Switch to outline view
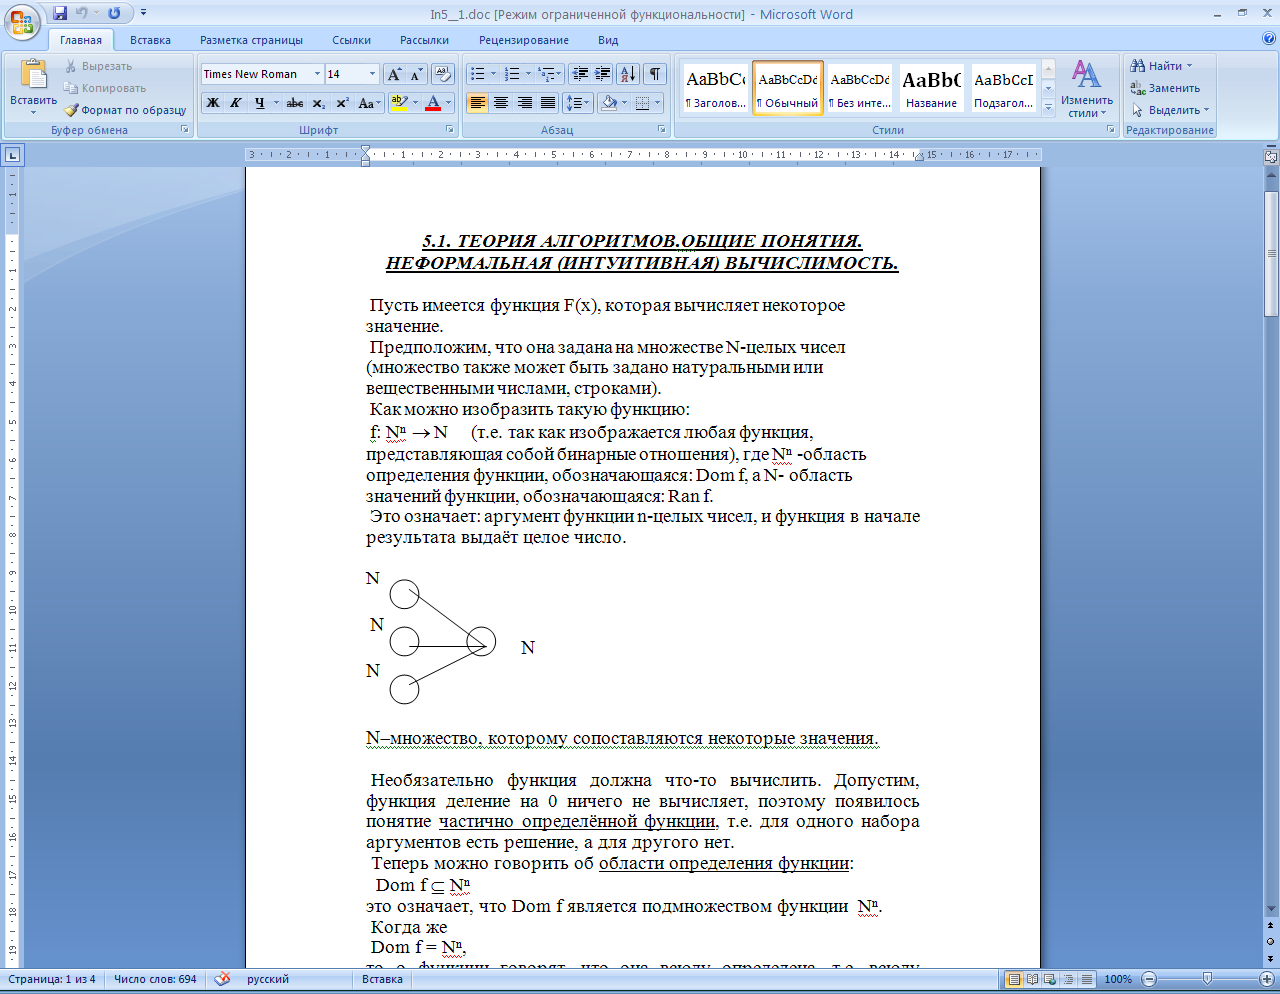 click(x=1068, y=979)
